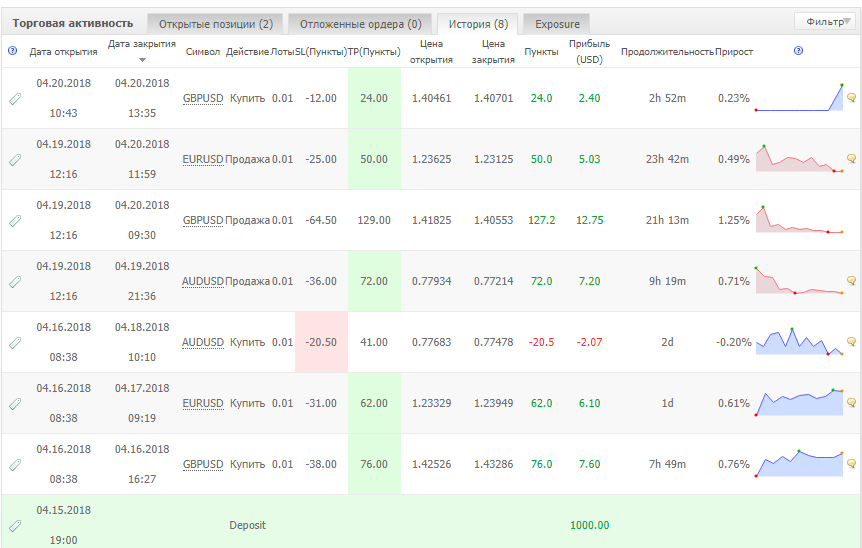Open growth chart for 0.49% trade

pos(799,159)
